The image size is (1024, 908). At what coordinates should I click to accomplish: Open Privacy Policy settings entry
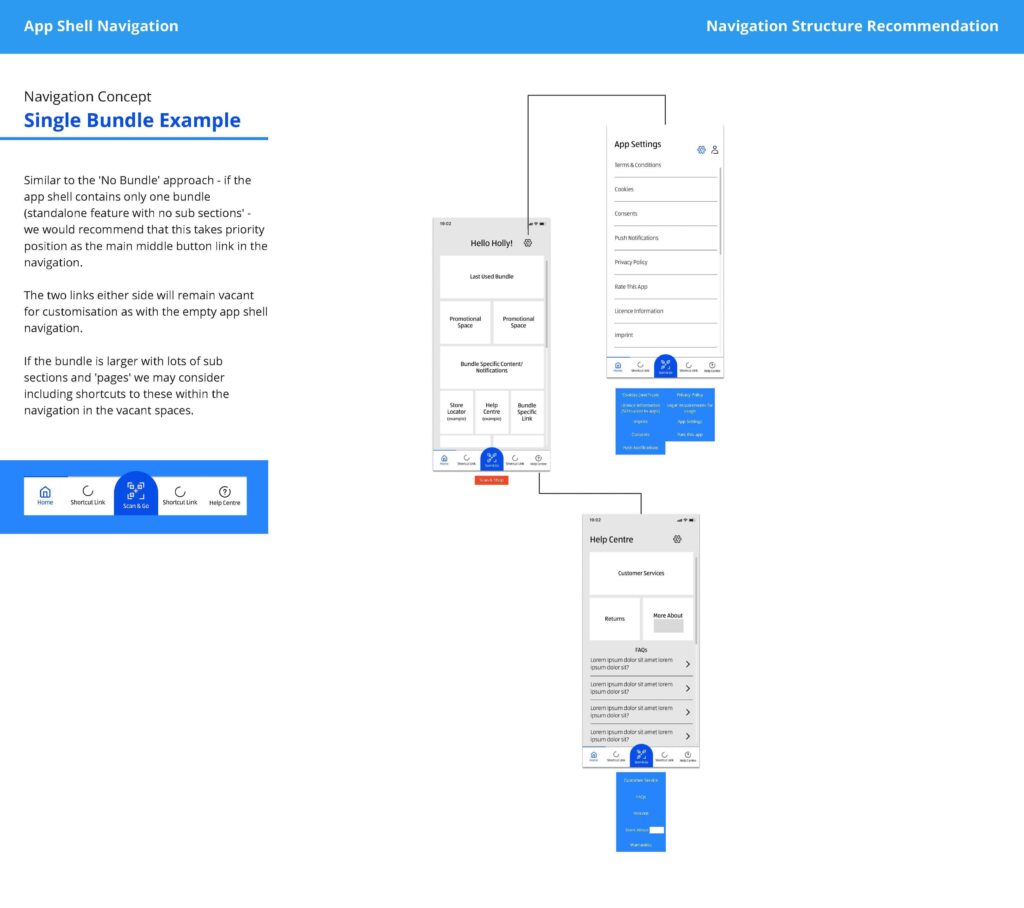(631, 262)
